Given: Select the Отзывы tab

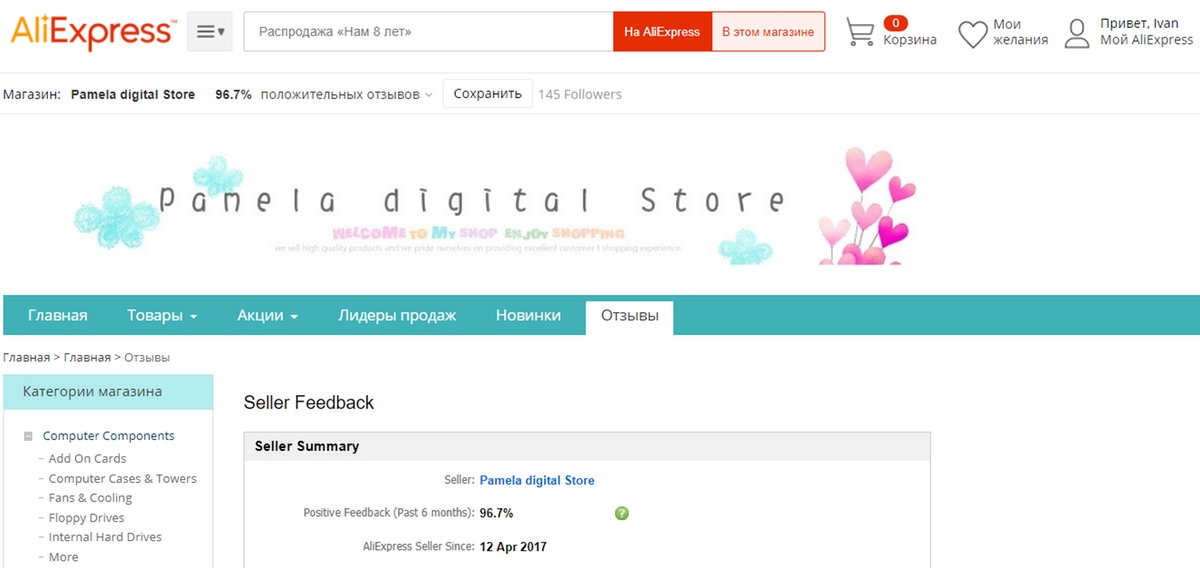Looking at the screenshot, I should pos(630,316).
